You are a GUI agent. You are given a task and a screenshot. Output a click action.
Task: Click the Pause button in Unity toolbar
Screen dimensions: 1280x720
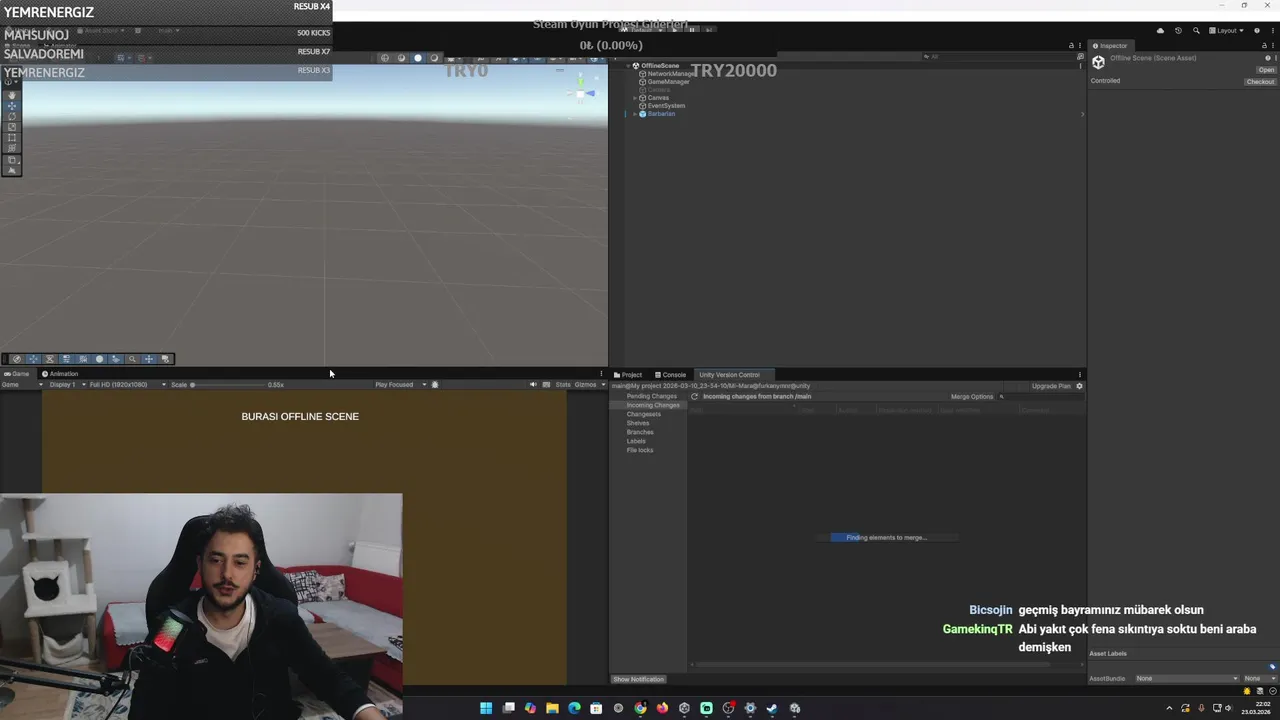tap(691, 30)
